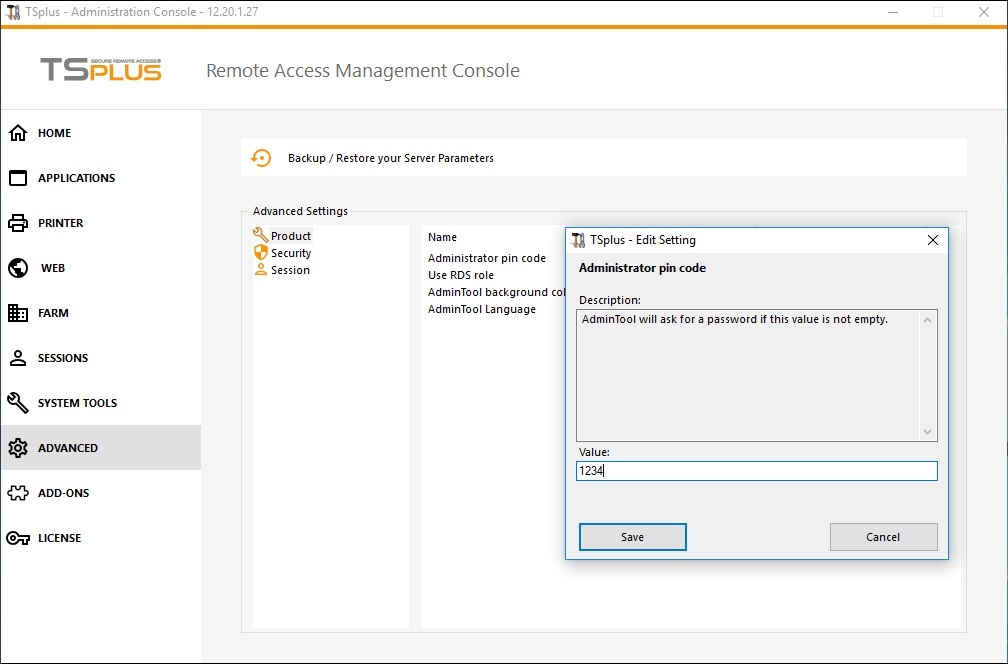
Task: Click the License key icon
Action: (x=18, y=538)
